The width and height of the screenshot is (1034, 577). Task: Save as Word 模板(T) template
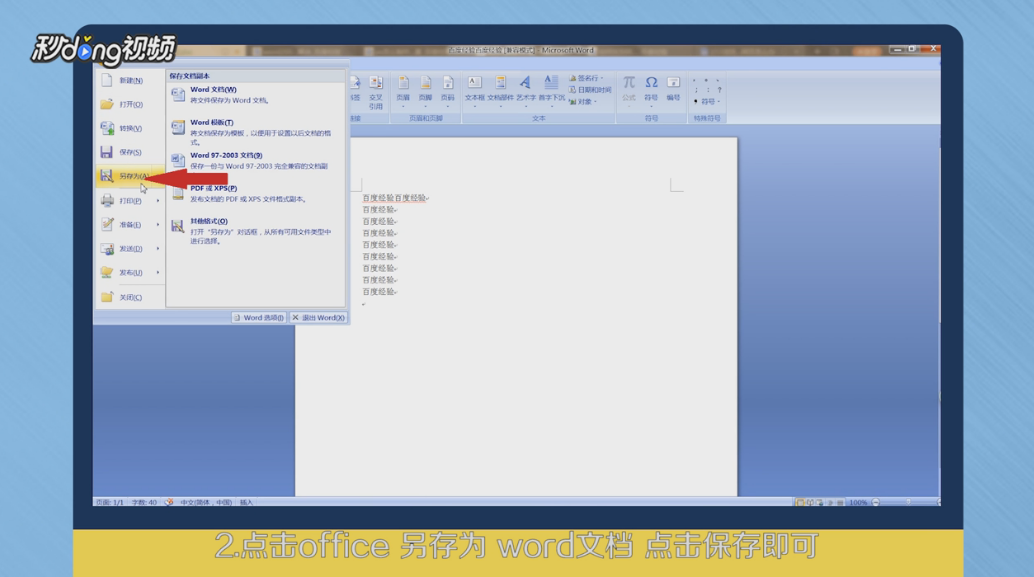coord(256,132)
